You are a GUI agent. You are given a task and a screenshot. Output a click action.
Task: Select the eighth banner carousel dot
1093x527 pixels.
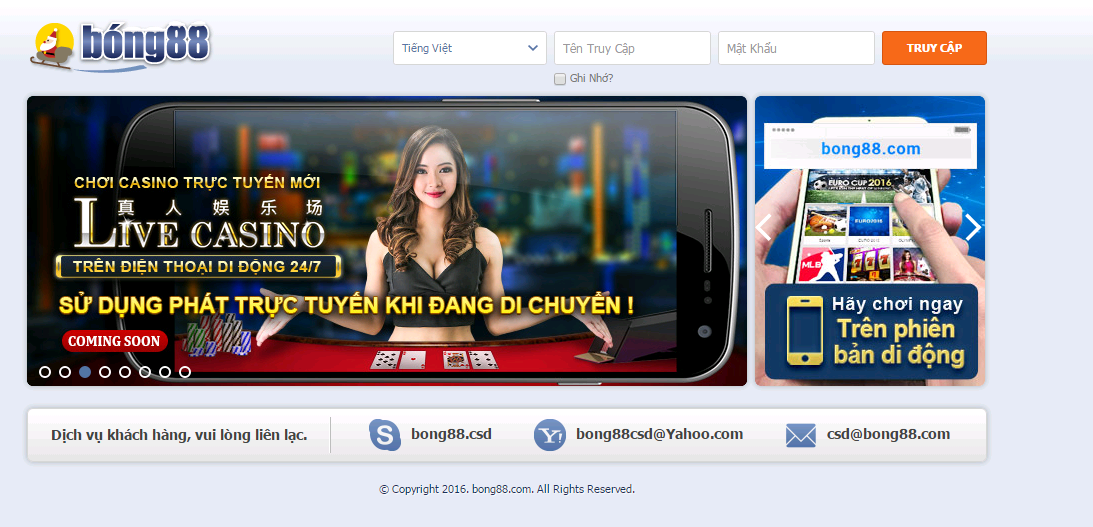point(185,372)
